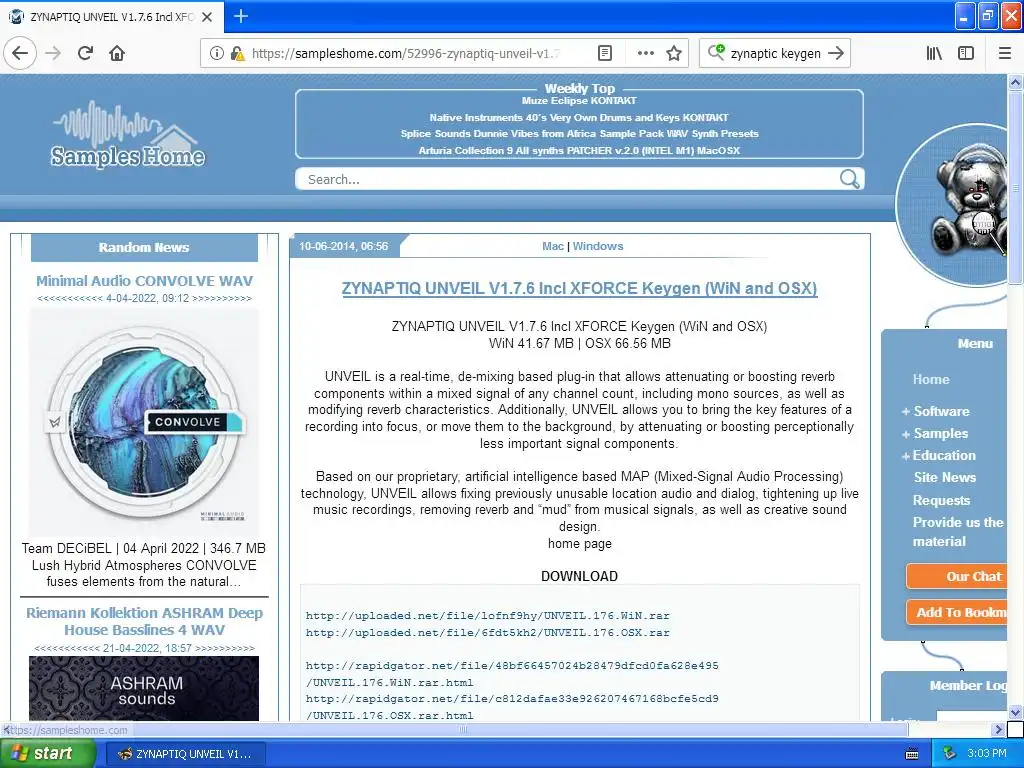This screenshot has height=768, width=1024.
Task: Click the orange Our Chat button
Action: [x=957, y=576]
